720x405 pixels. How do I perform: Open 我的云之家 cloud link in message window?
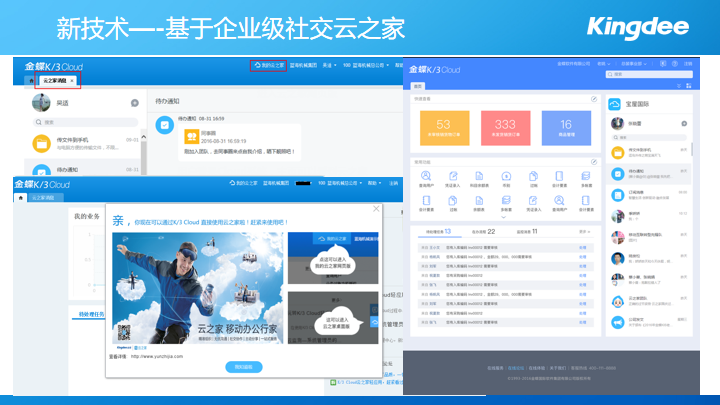click(x=270, y=66)
